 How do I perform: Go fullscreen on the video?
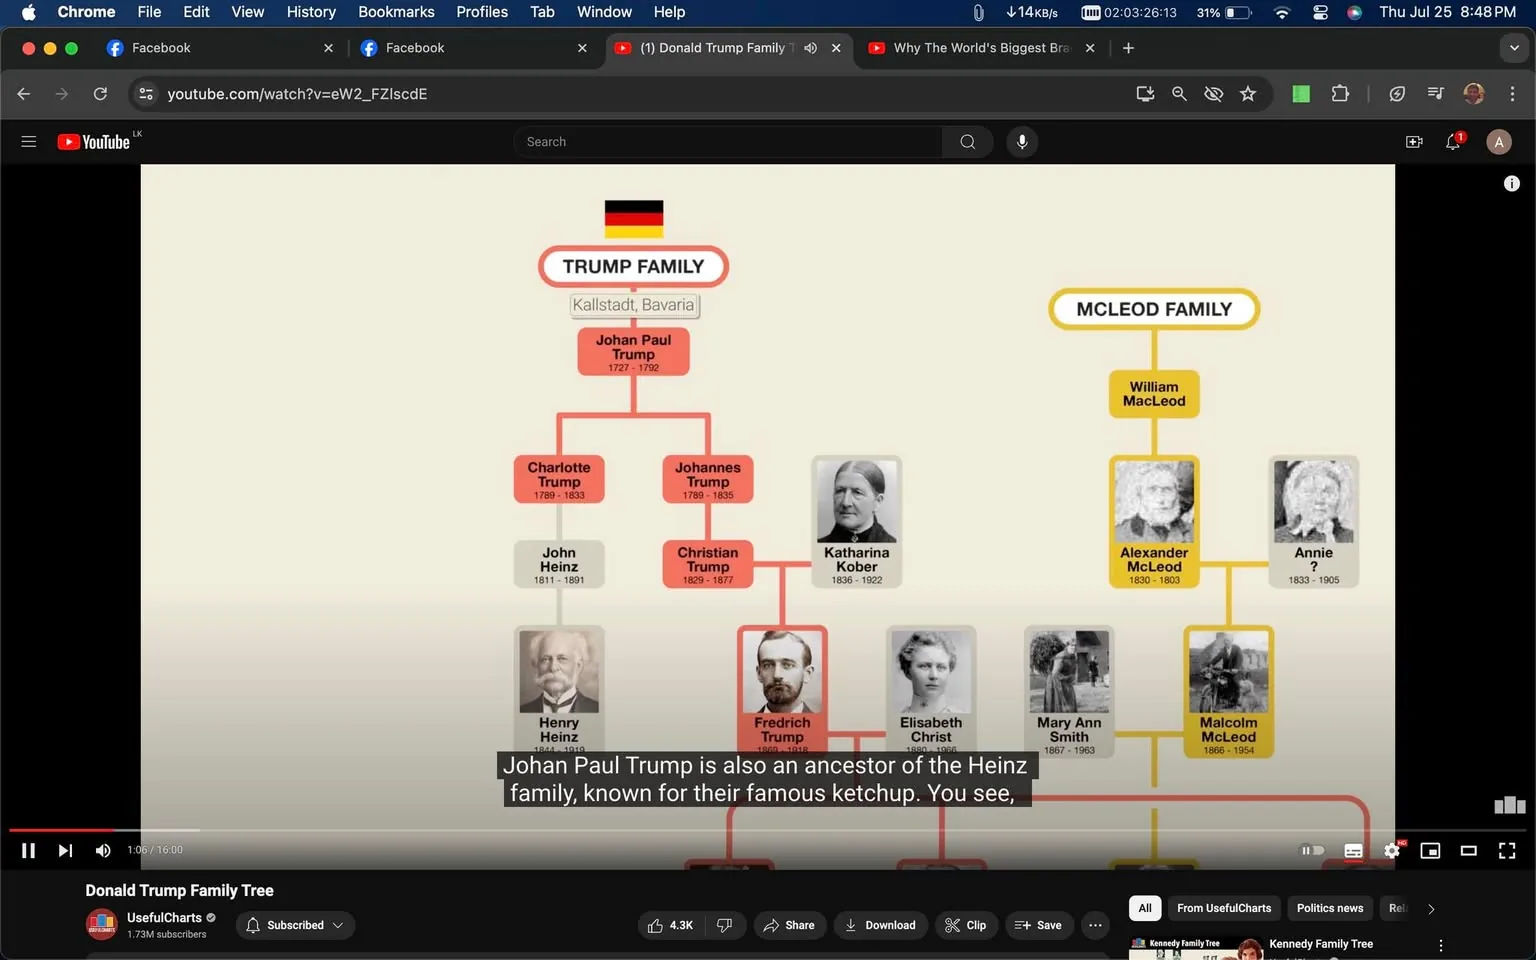[x=1506, y=850]
